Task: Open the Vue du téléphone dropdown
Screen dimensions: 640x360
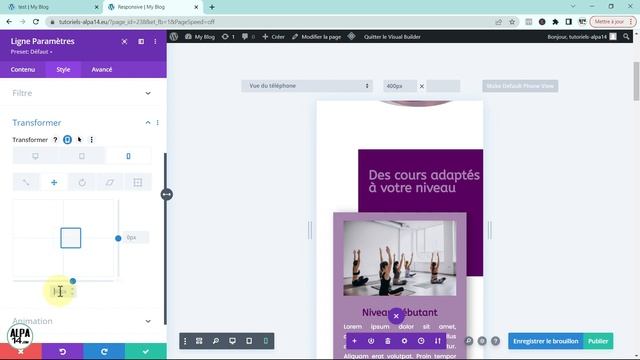Action: click(x=307, y=86)
